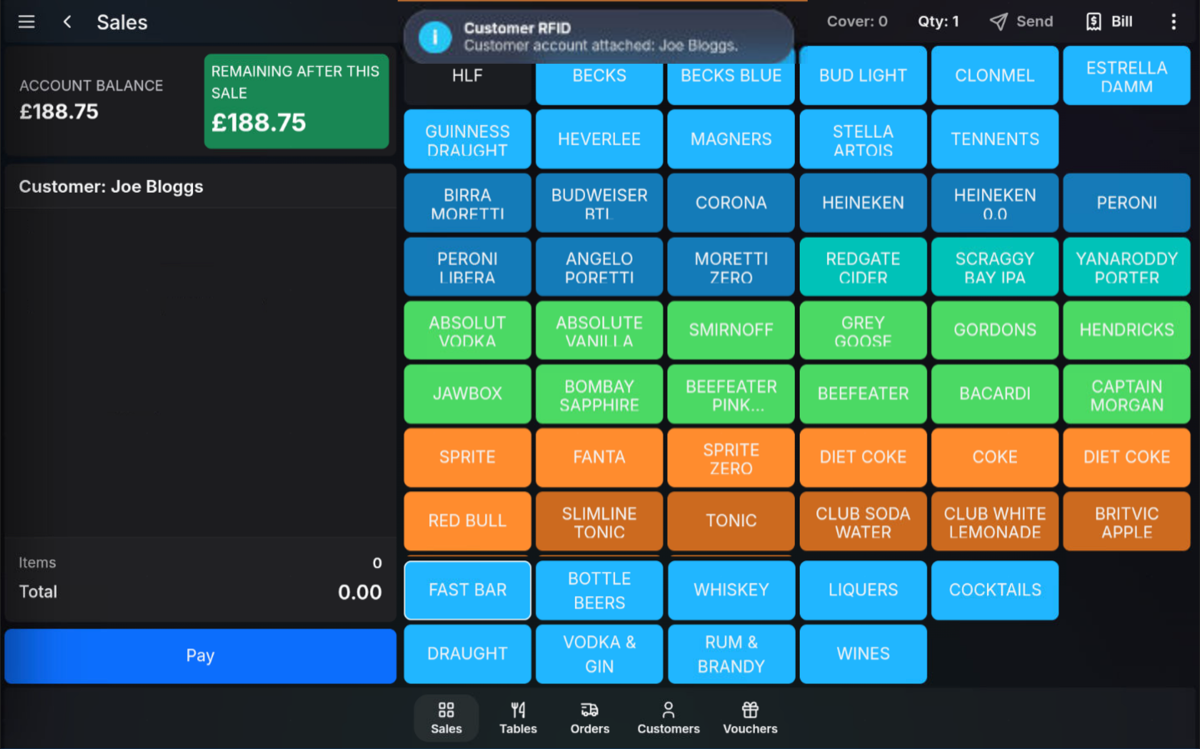Image resolution: width=1200 pixels, height=749 pixels.
Task: Select the FAST BAR category
Action: (467, 590)
